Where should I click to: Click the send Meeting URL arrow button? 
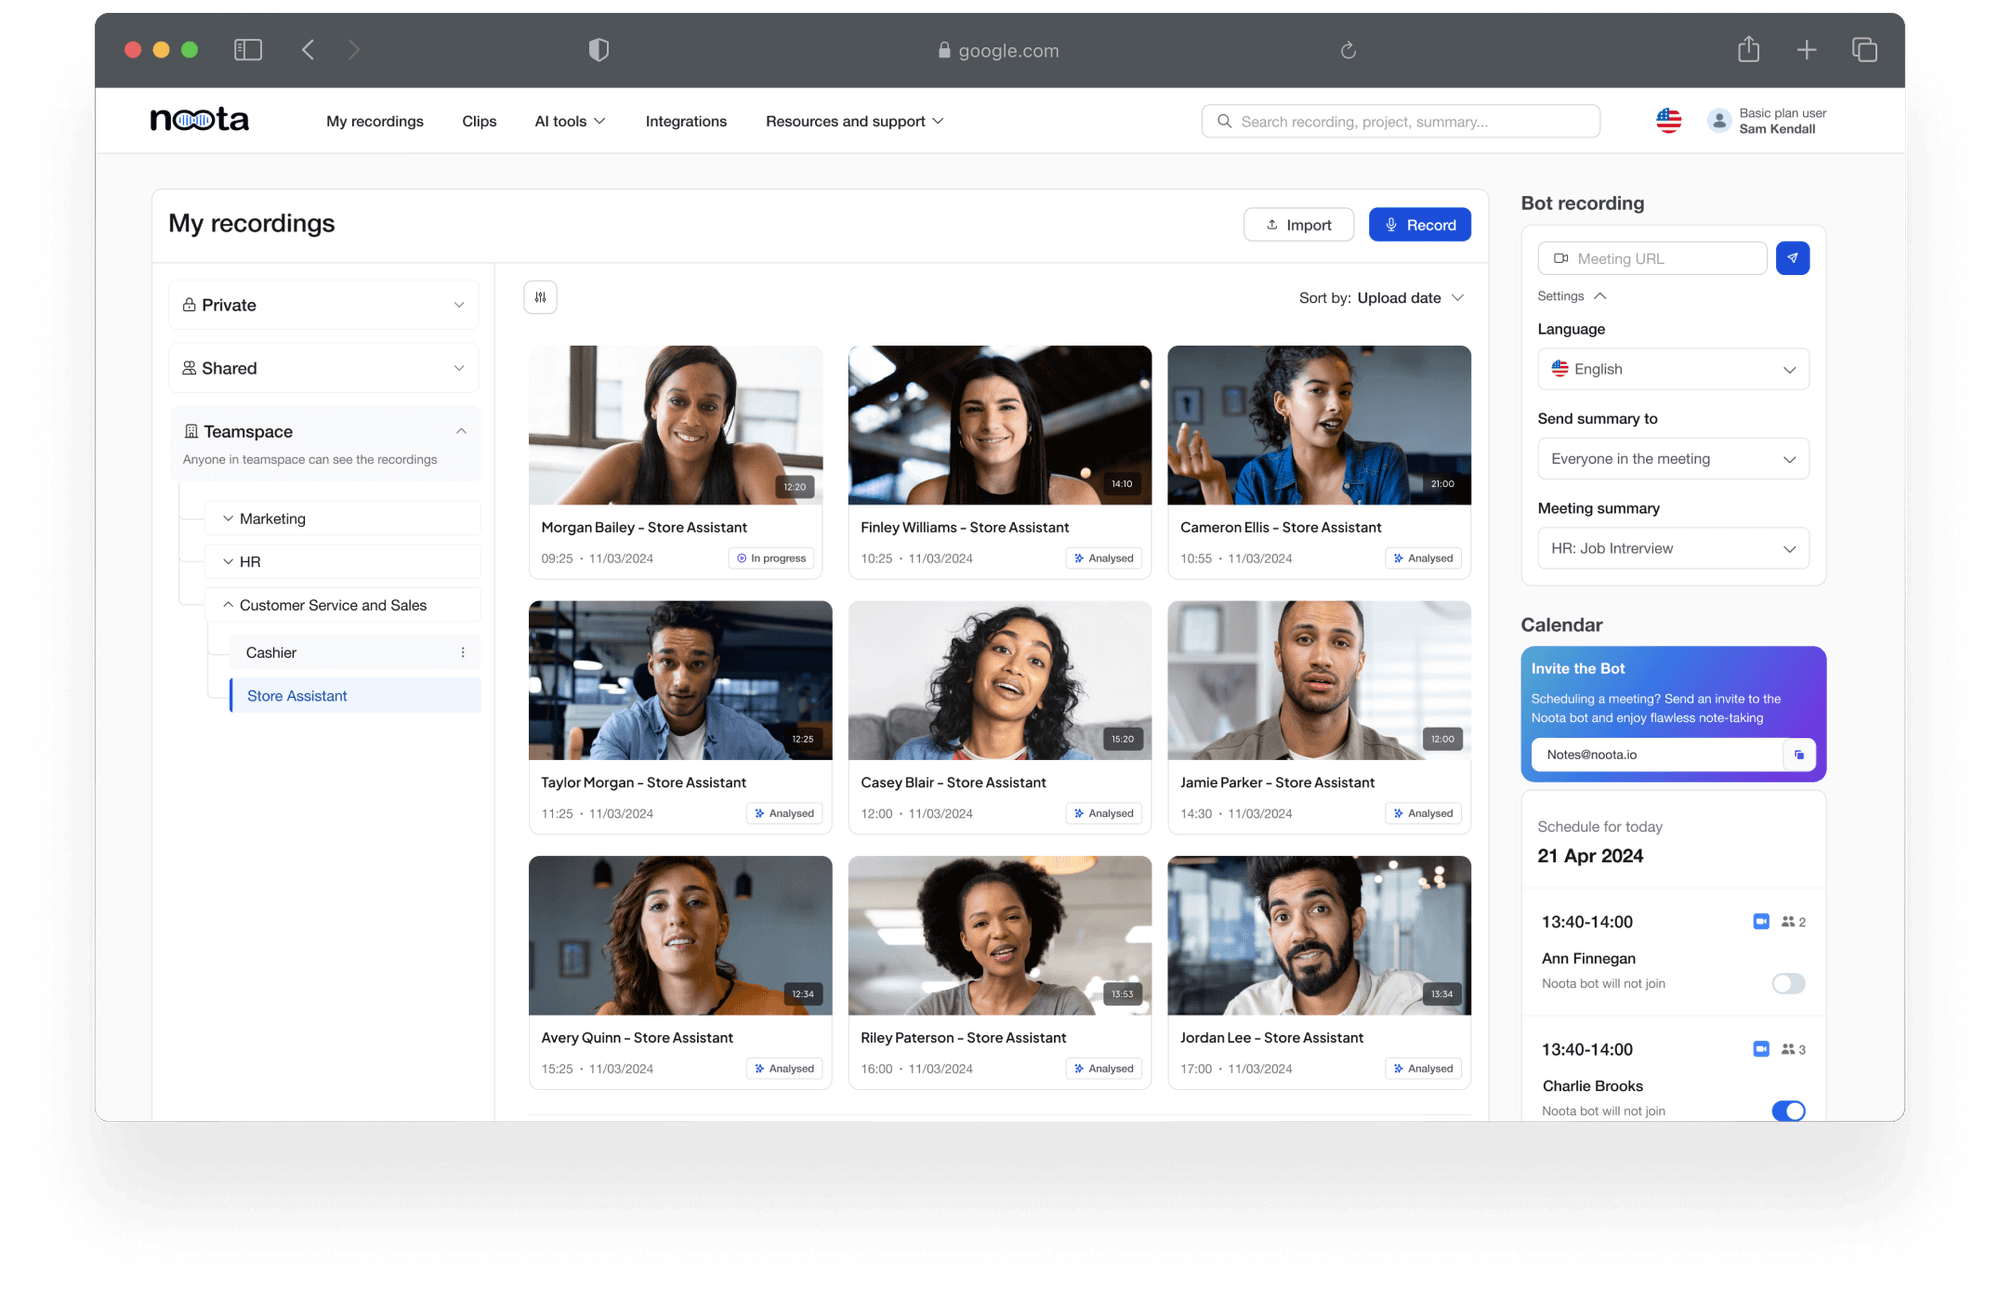pos(1792,258)
